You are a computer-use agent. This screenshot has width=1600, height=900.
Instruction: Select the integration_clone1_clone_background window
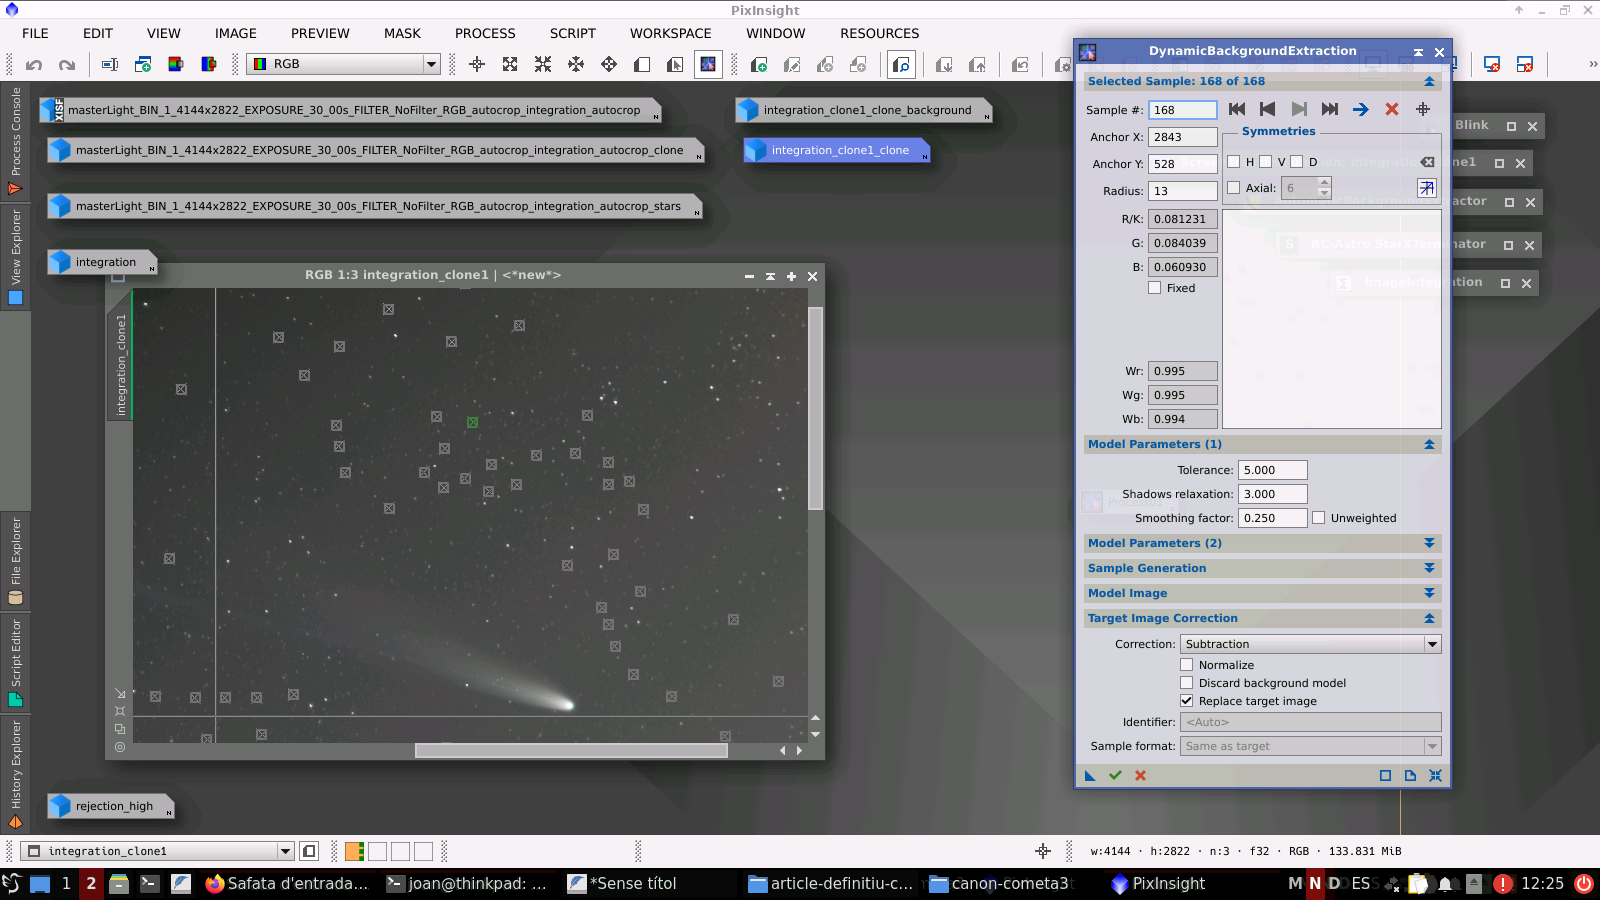(866, 110)
